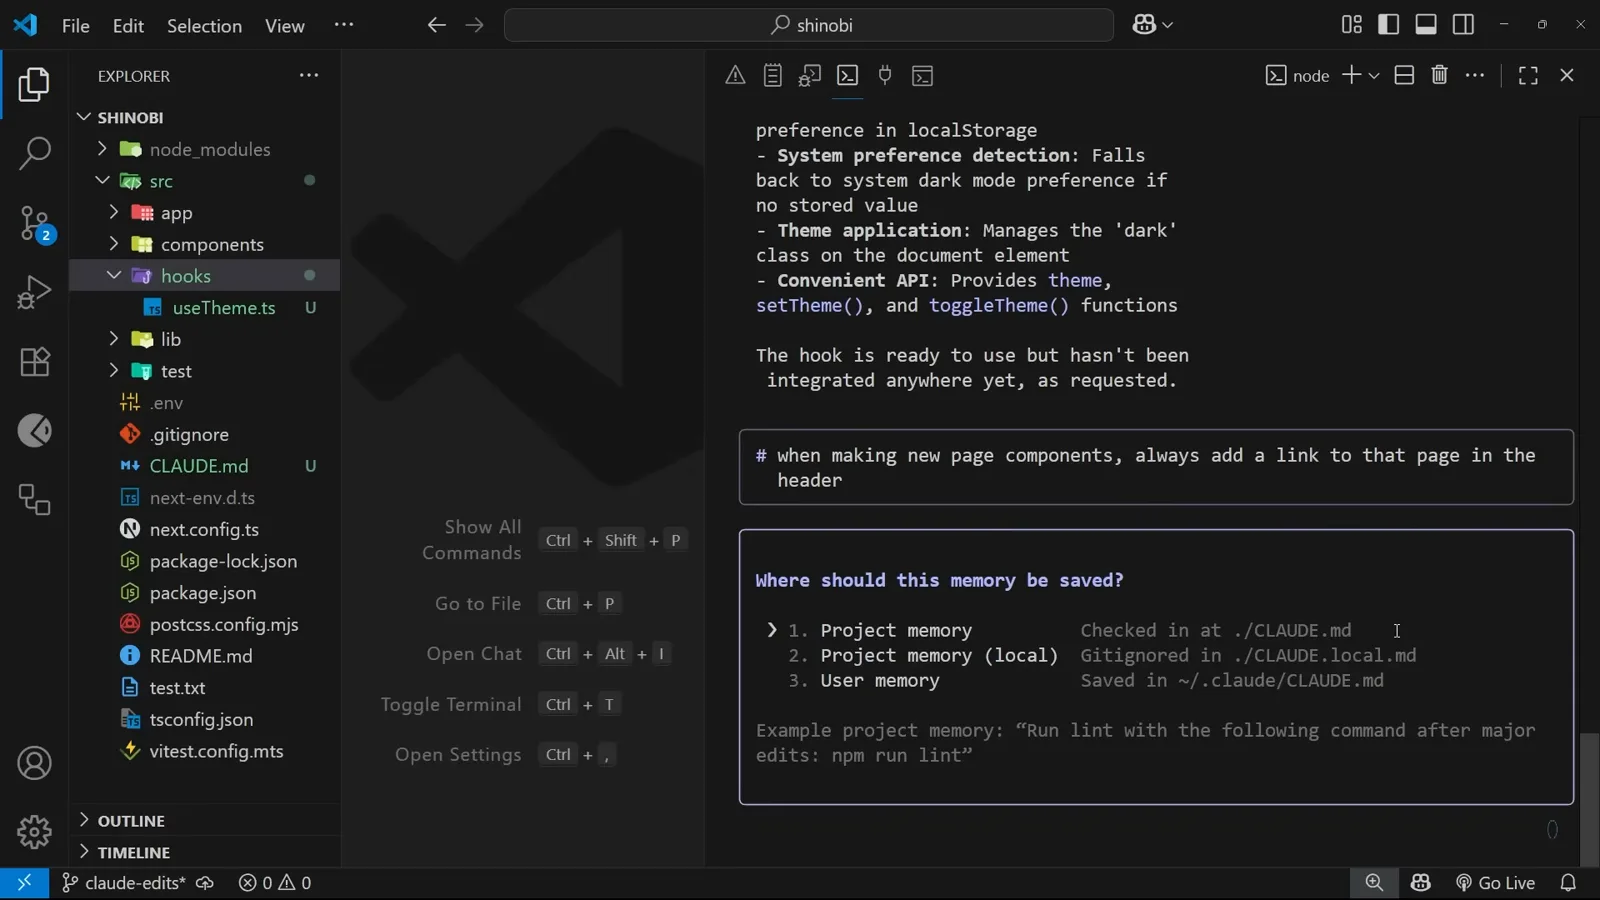Open the Selection menu

204,26
